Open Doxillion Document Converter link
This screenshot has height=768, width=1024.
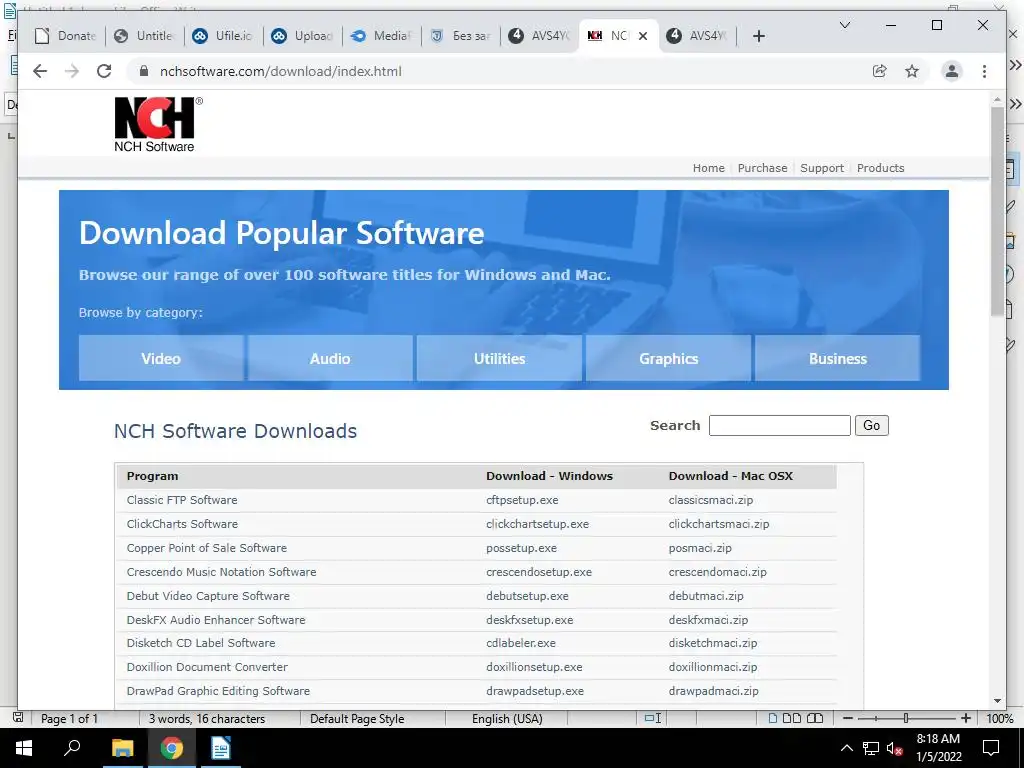coord(207,667)
